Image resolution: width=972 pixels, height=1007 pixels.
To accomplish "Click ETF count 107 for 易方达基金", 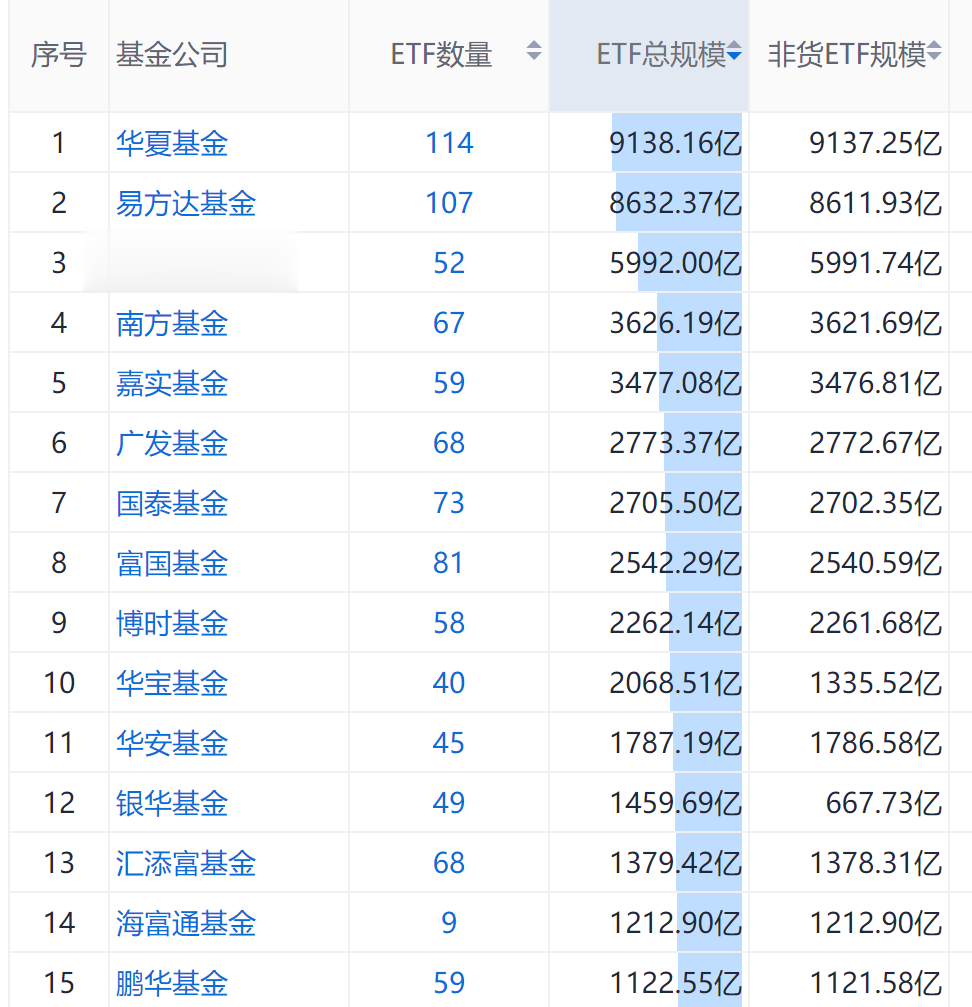I will pyautogui.click(x=449, y=204).
